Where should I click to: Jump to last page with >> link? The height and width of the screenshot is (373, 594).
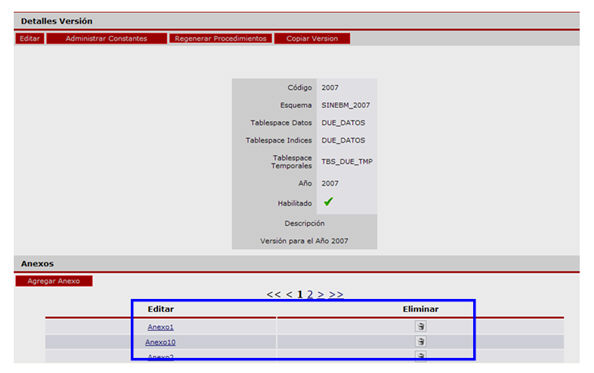pyautogui.click(x=336, y=294)
